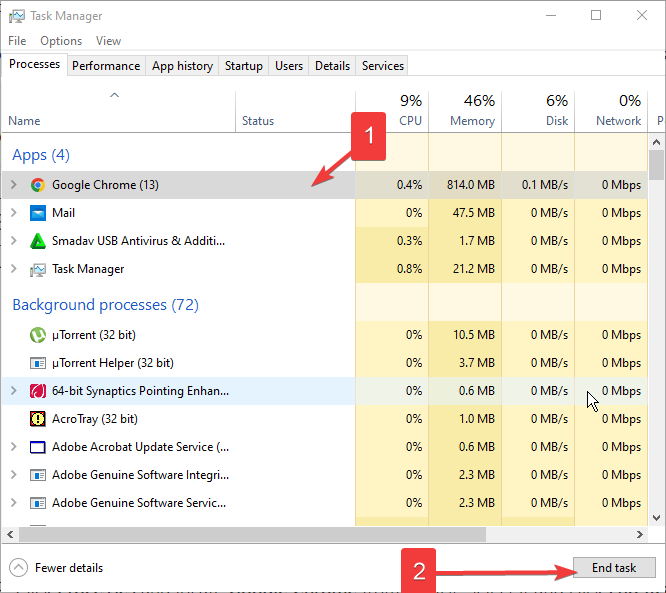This screenshot has width=666, height=593.
Task: Switch to the Details tab
Action: coord(332,66)
